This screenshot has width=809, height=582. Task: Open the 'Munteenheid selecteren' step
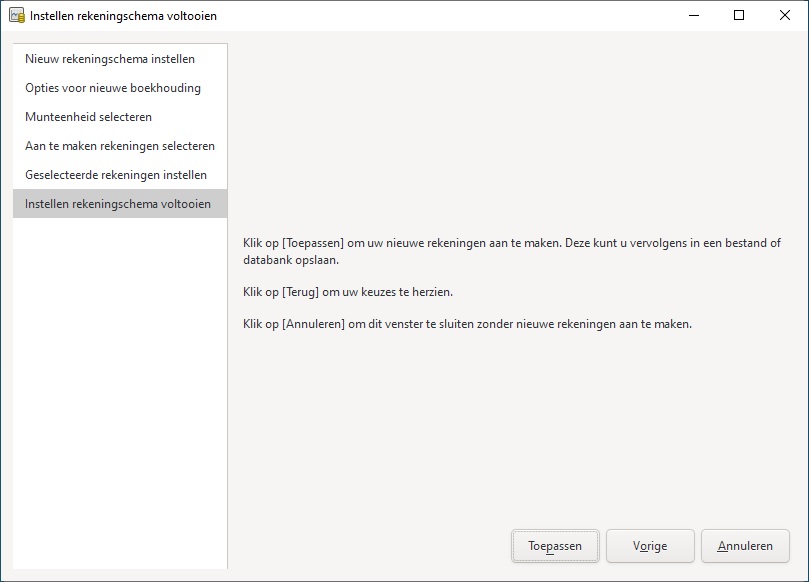pos(88,117)
